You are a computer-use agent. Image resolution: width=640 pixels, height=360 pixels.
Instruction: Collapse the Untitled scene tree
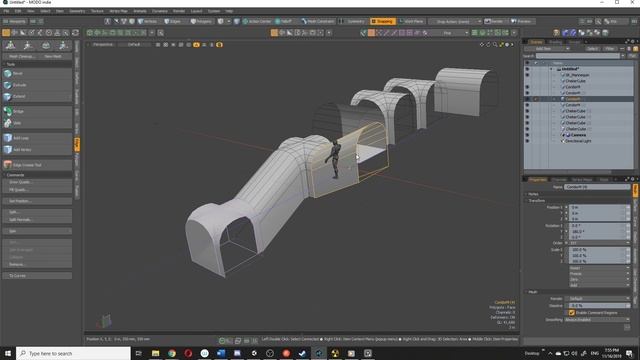coord(551,69)
